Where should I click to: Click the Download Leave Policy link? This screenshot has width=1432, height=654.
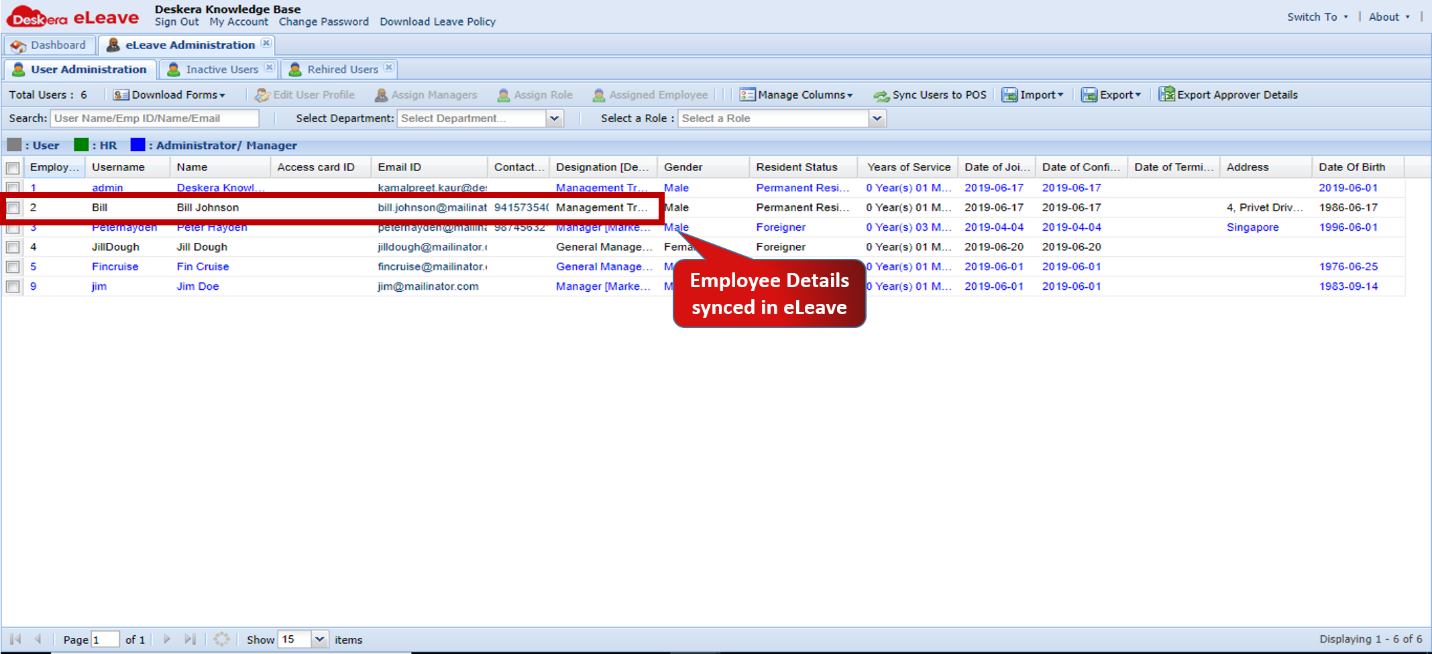coord(437,21)
